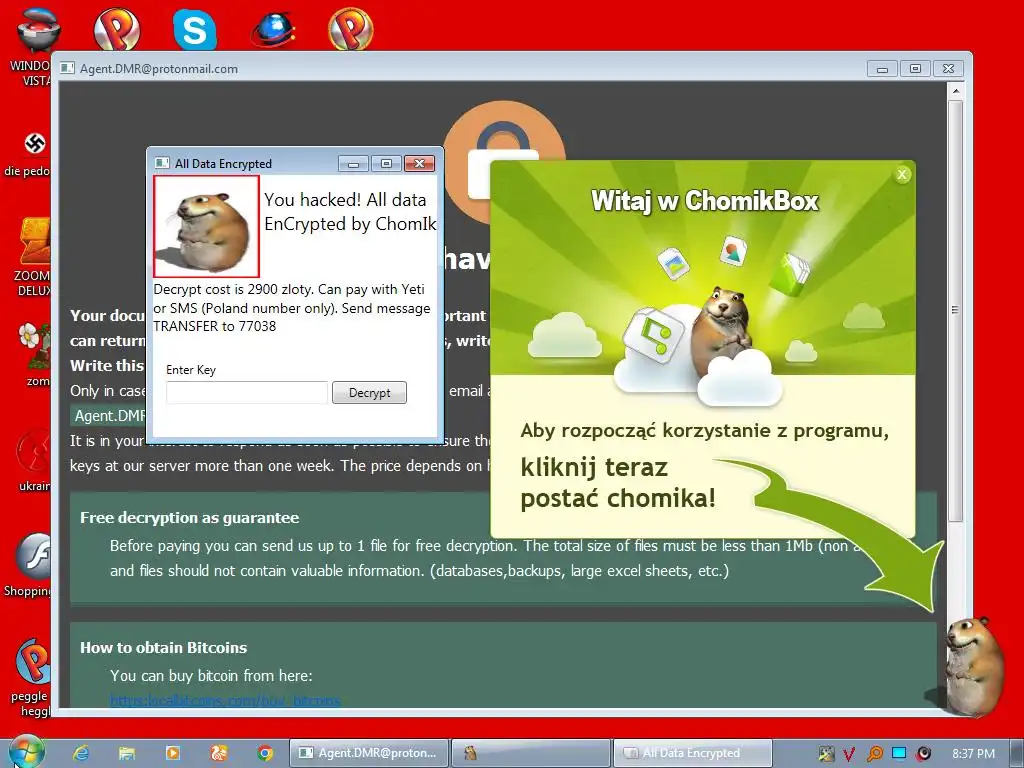Launch UC Browser from the taskbar

click(219, 753)
